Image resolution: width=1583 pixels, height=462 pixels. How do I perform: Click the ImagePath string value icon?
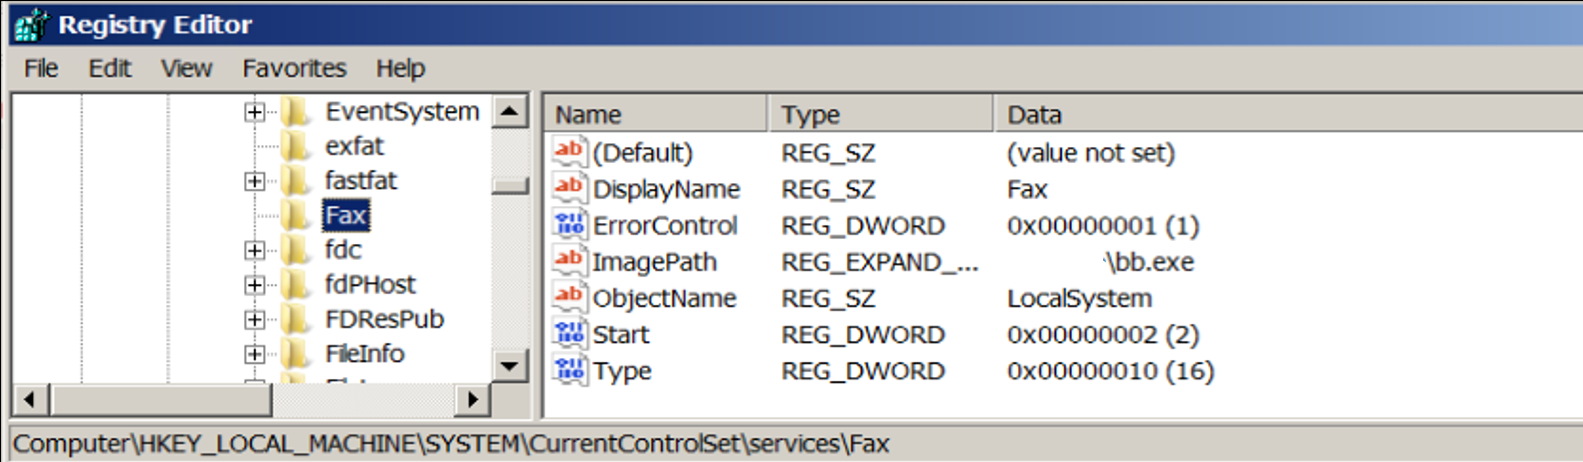[569, 261]
